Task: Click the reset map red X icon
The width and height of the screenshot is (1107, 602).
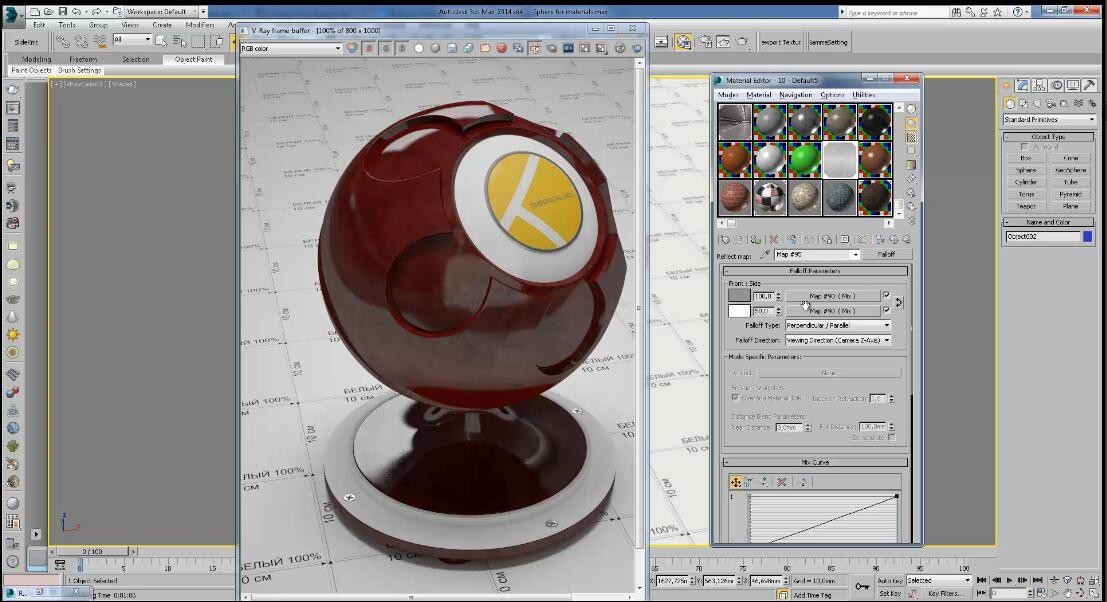Action: (774, 240)
